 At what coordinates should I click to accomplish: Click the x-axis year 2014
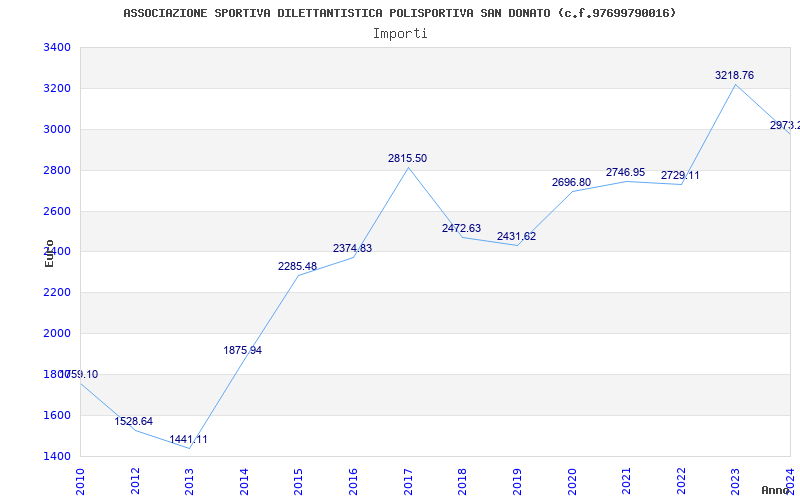point(244,481)
